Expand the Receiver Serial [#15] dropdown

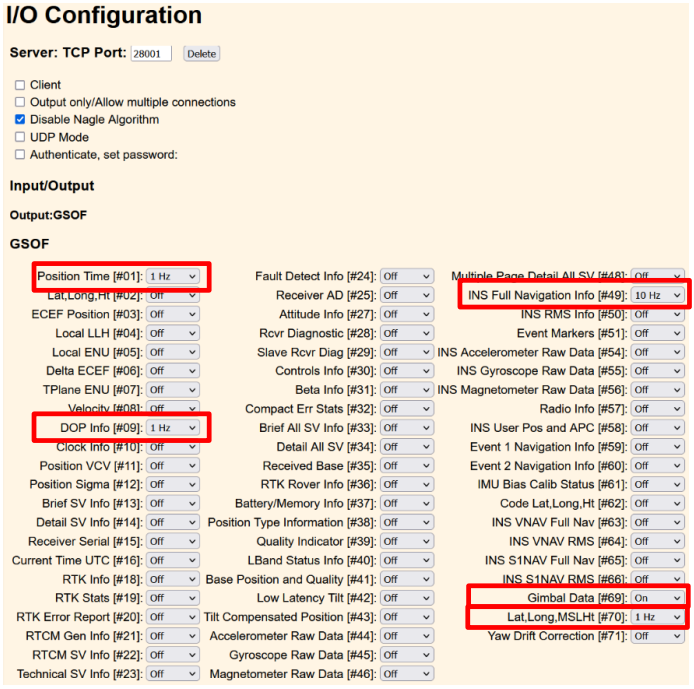173,541
